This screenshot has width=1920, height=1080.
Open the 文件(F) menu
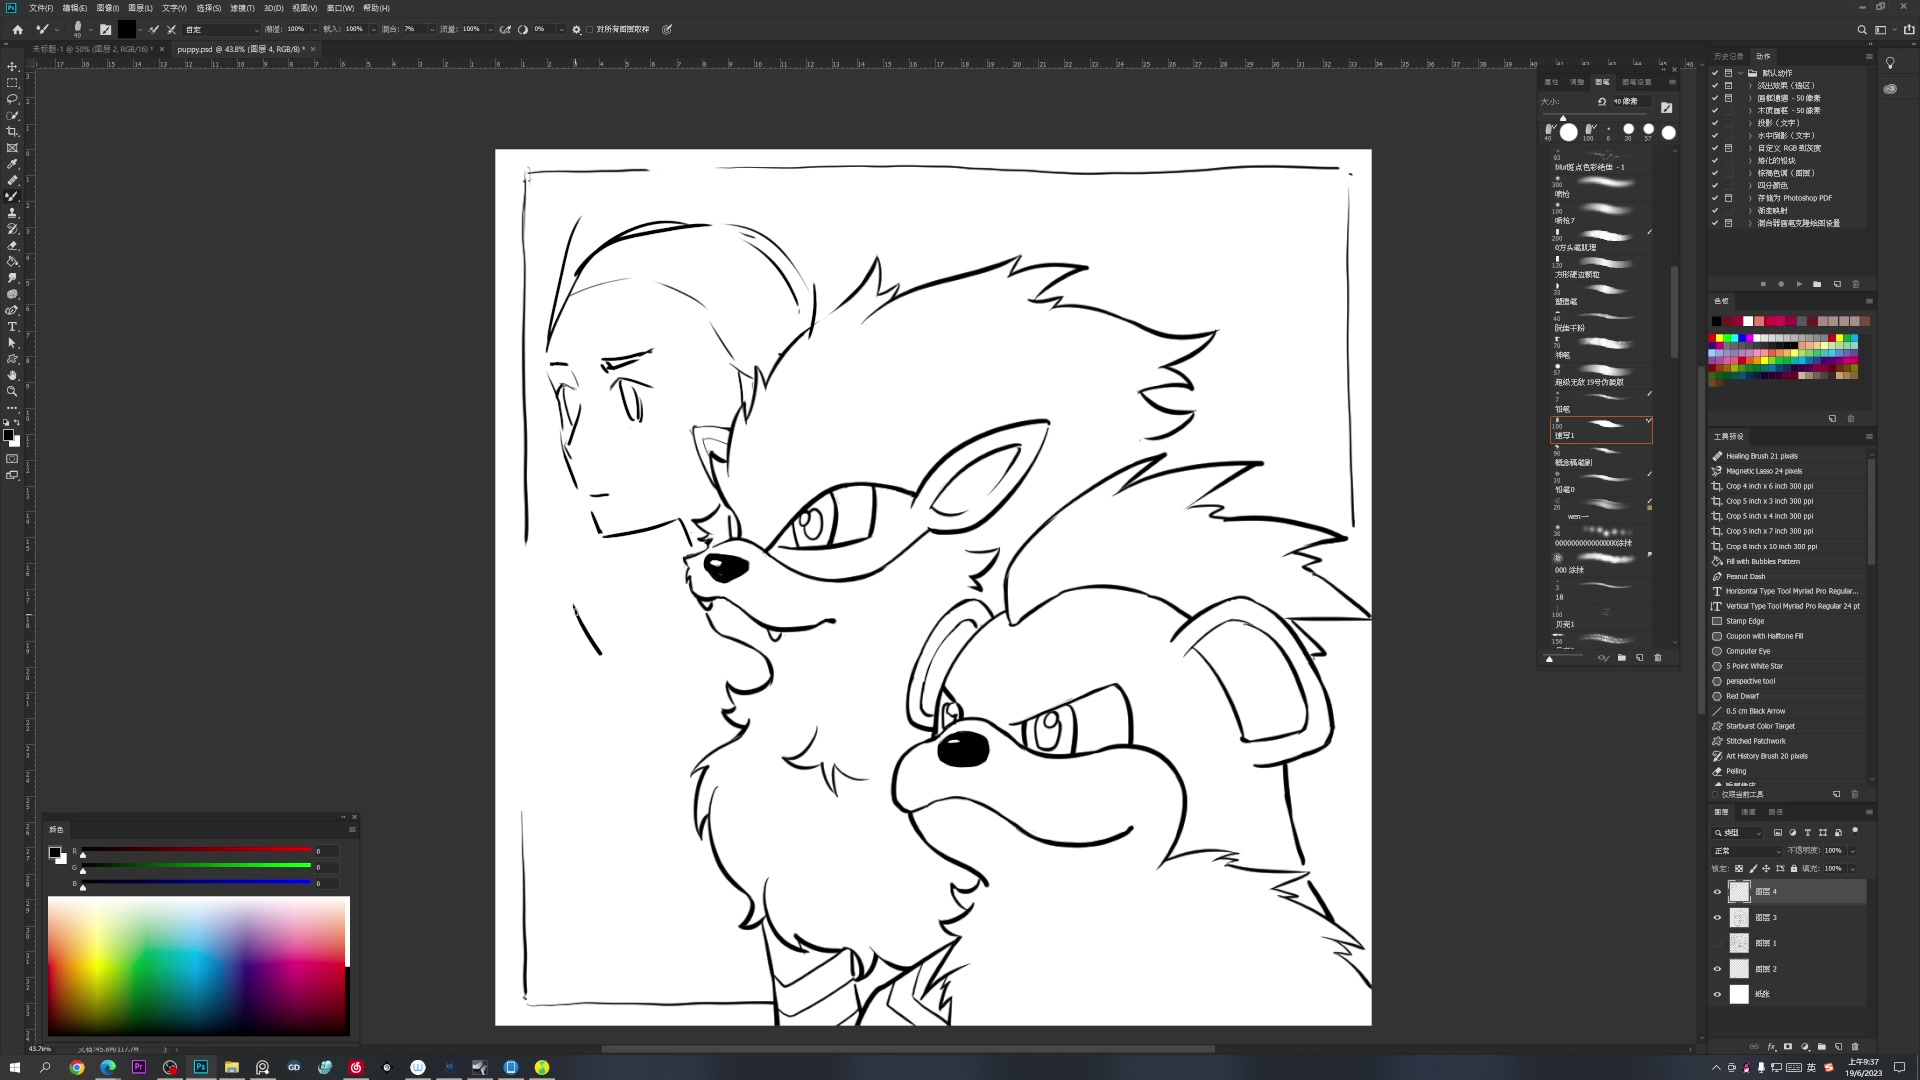(41, 8)
